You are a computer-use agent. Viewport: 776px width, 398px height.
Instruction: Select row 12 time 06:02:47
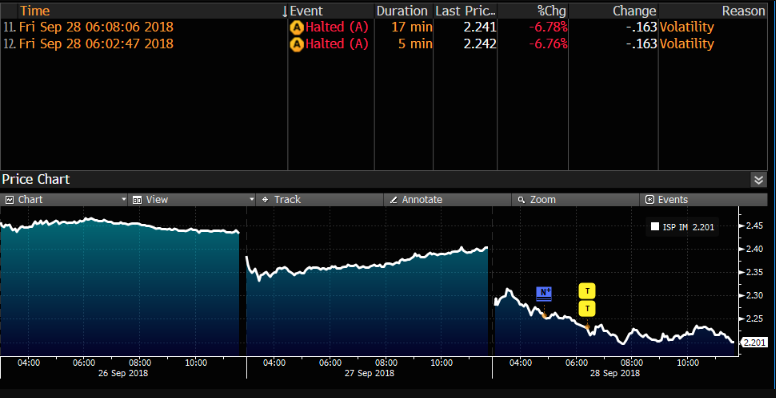pos(96,44)
